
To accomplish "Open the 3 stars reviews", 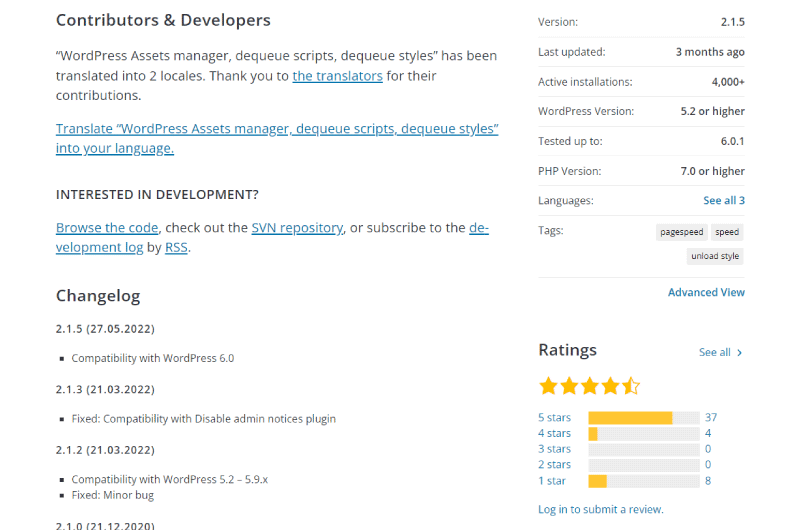I will tap(554, 449).
